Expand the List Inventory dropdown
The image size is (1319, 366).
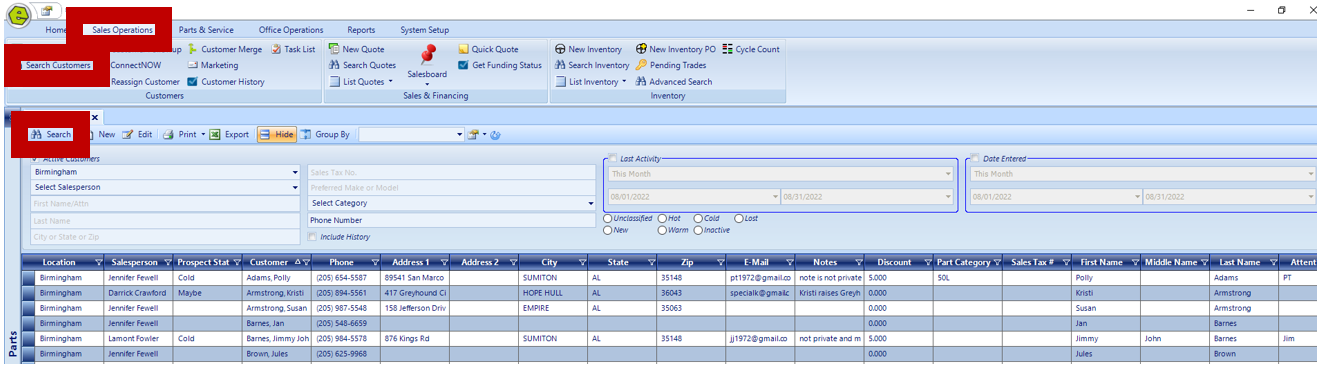pos(624,82)
